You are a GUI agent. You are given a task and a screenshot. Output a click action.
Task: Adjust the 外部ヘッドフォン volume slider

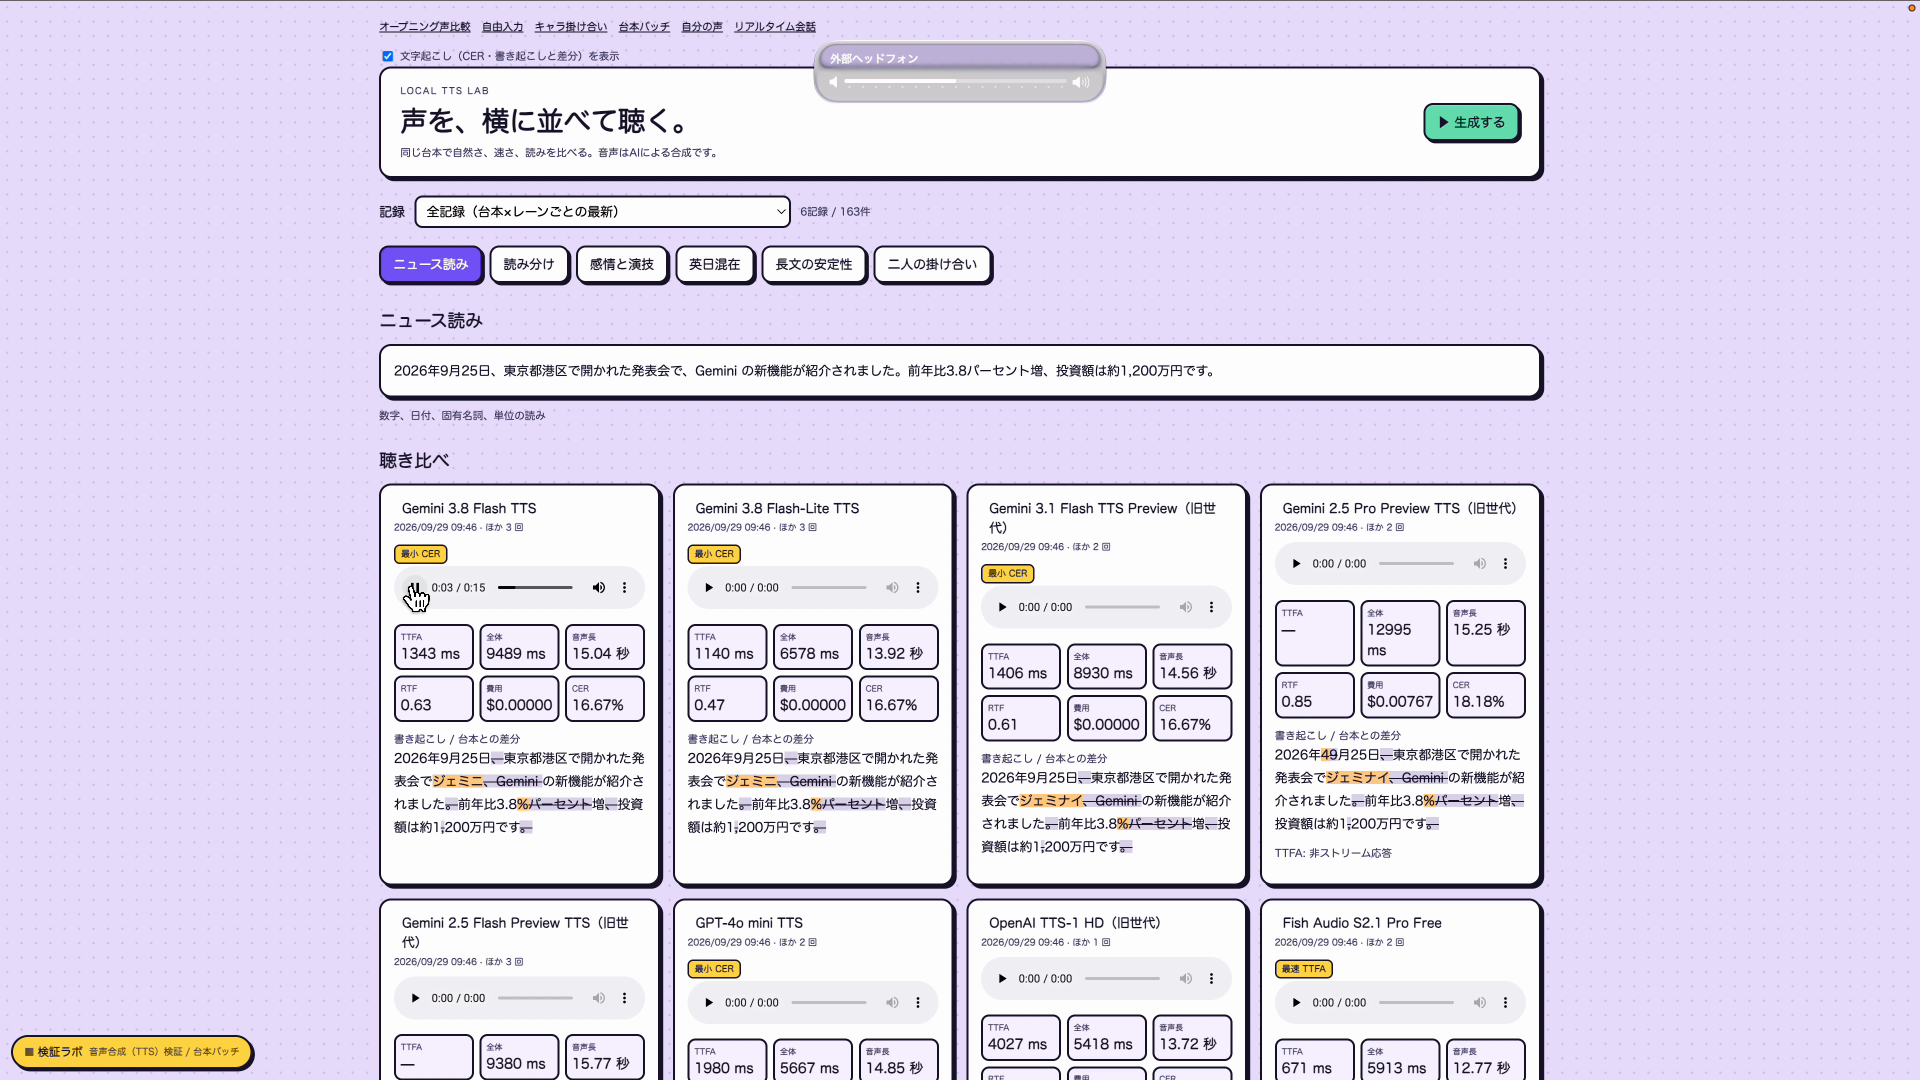[956, 82]
